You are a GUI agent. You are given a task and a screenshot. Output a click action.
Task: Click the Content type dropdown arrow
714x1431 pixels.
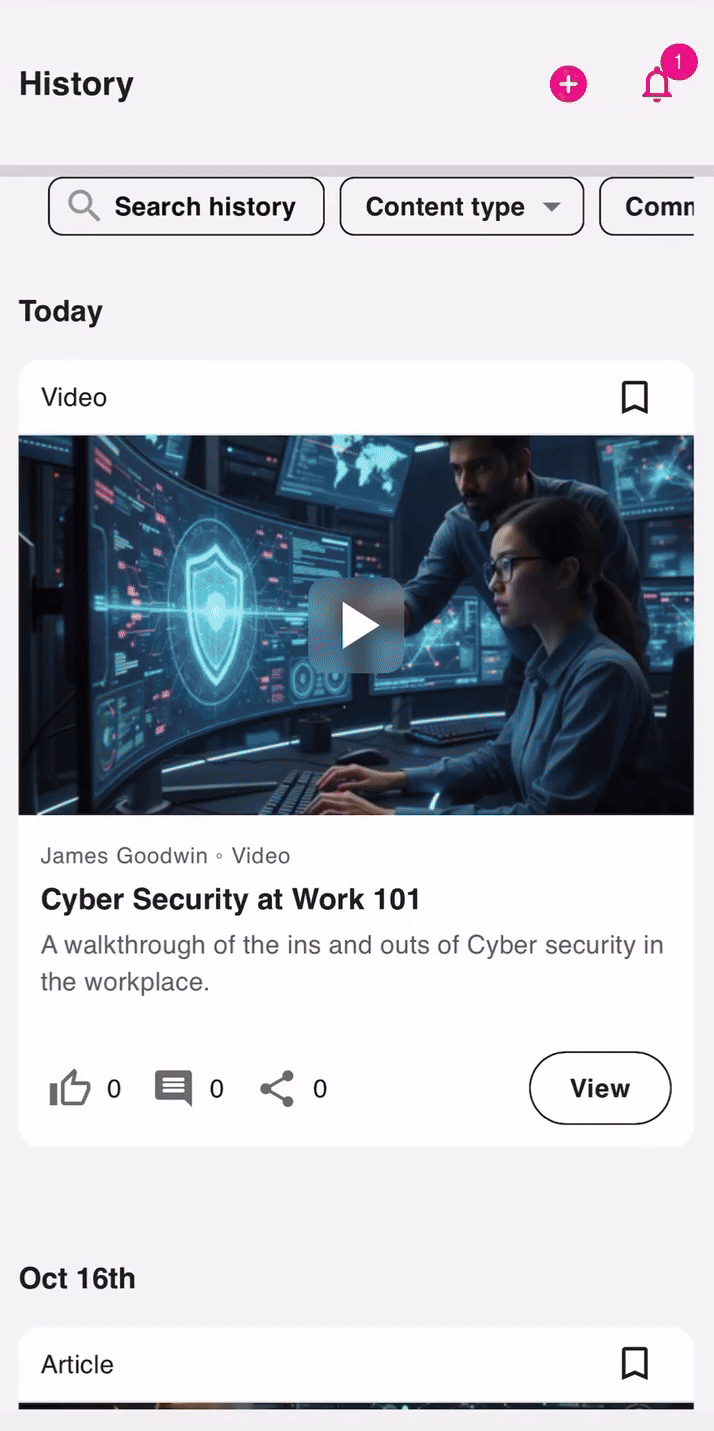click(551, 207)
